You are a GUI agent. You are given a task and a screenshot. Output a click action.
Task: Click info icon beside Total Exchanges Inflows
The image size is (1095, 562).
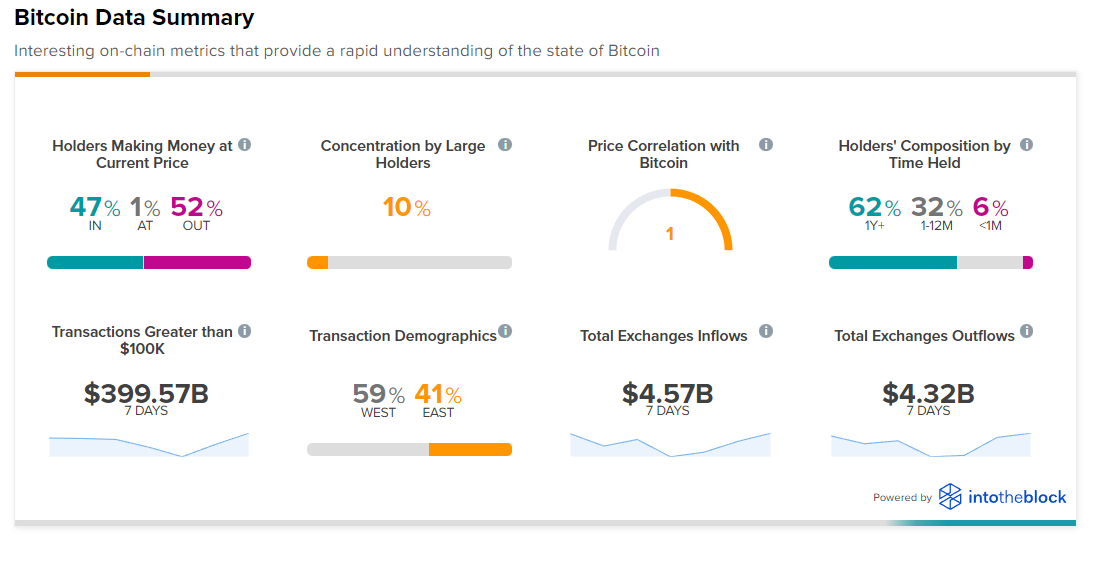766,331
